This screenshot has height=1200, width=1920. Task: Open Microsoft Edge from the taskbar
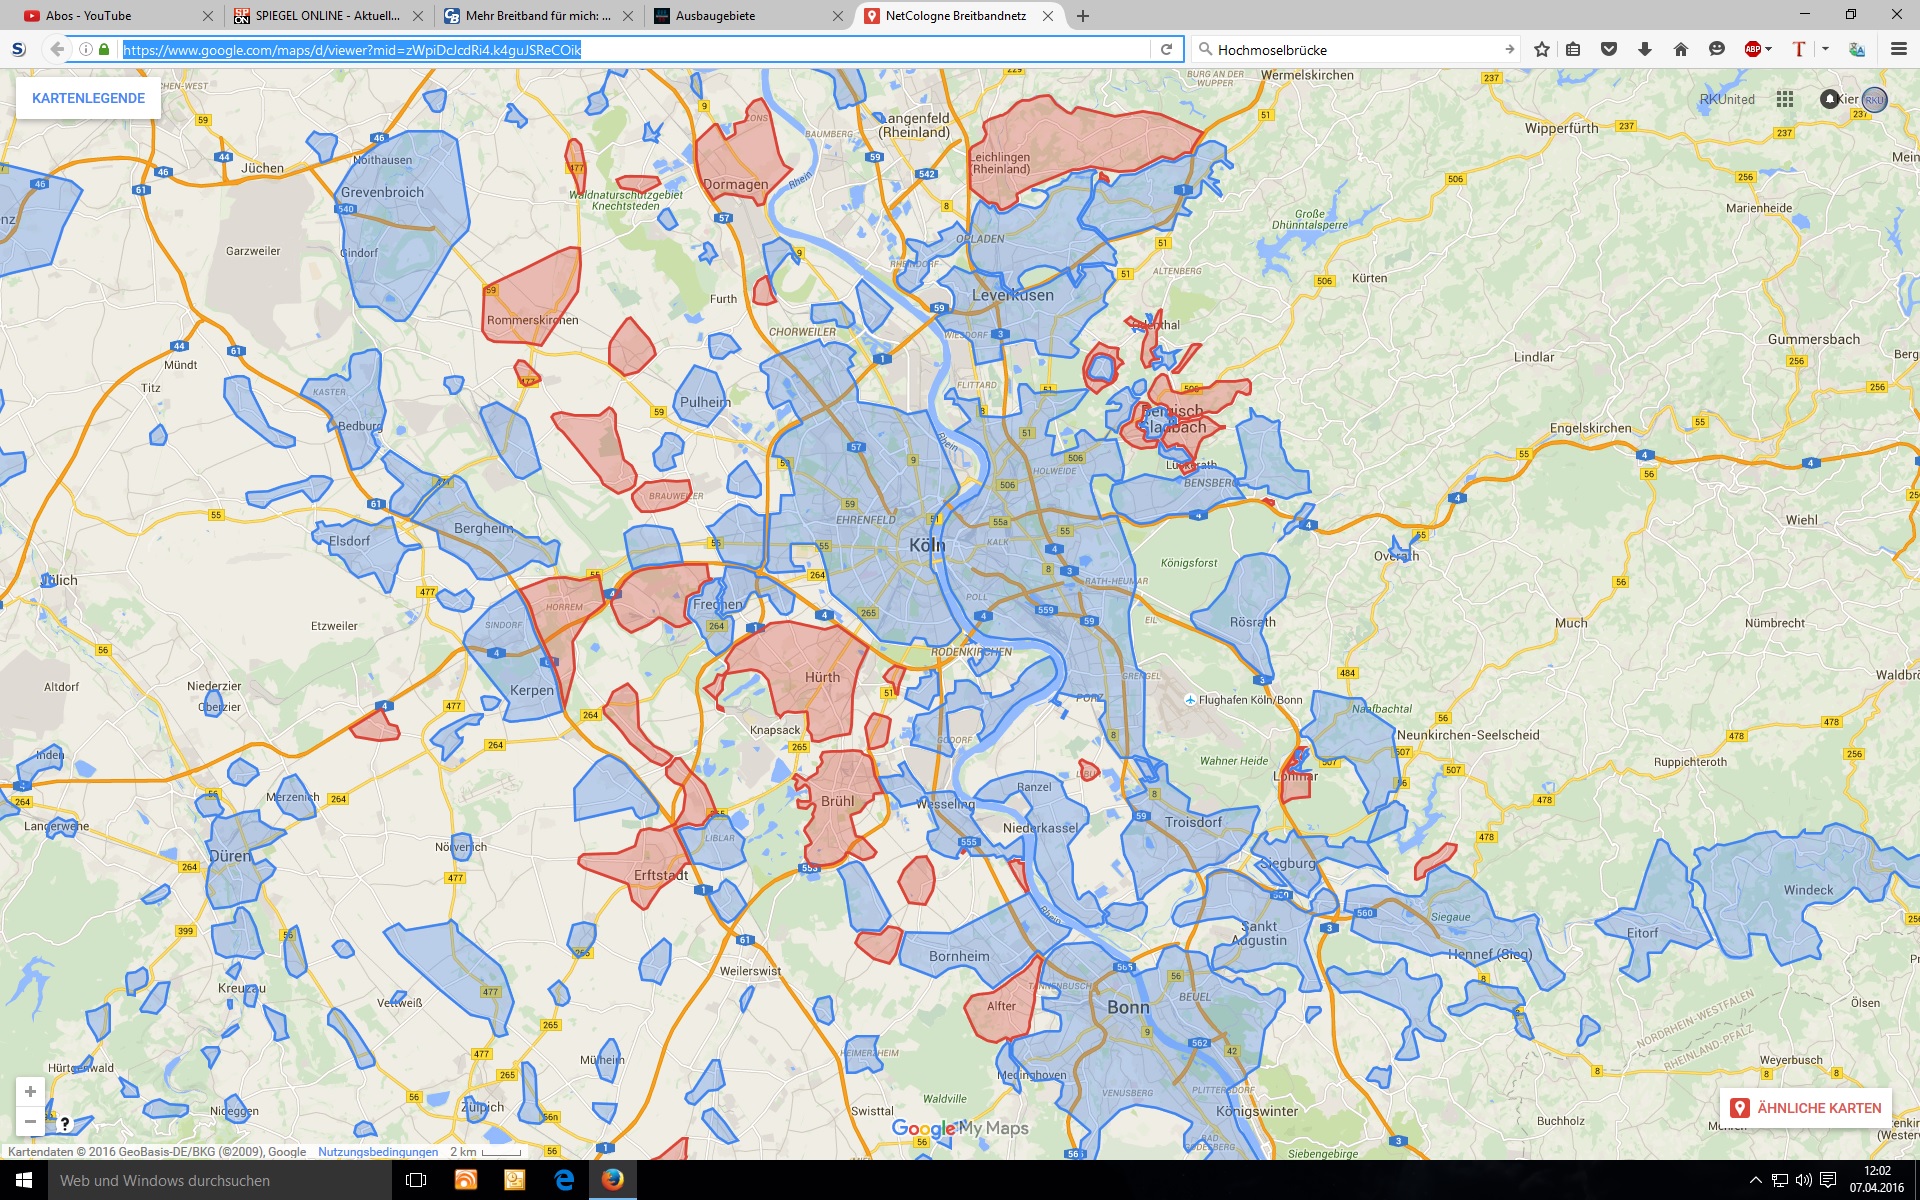click(564, 1180)
